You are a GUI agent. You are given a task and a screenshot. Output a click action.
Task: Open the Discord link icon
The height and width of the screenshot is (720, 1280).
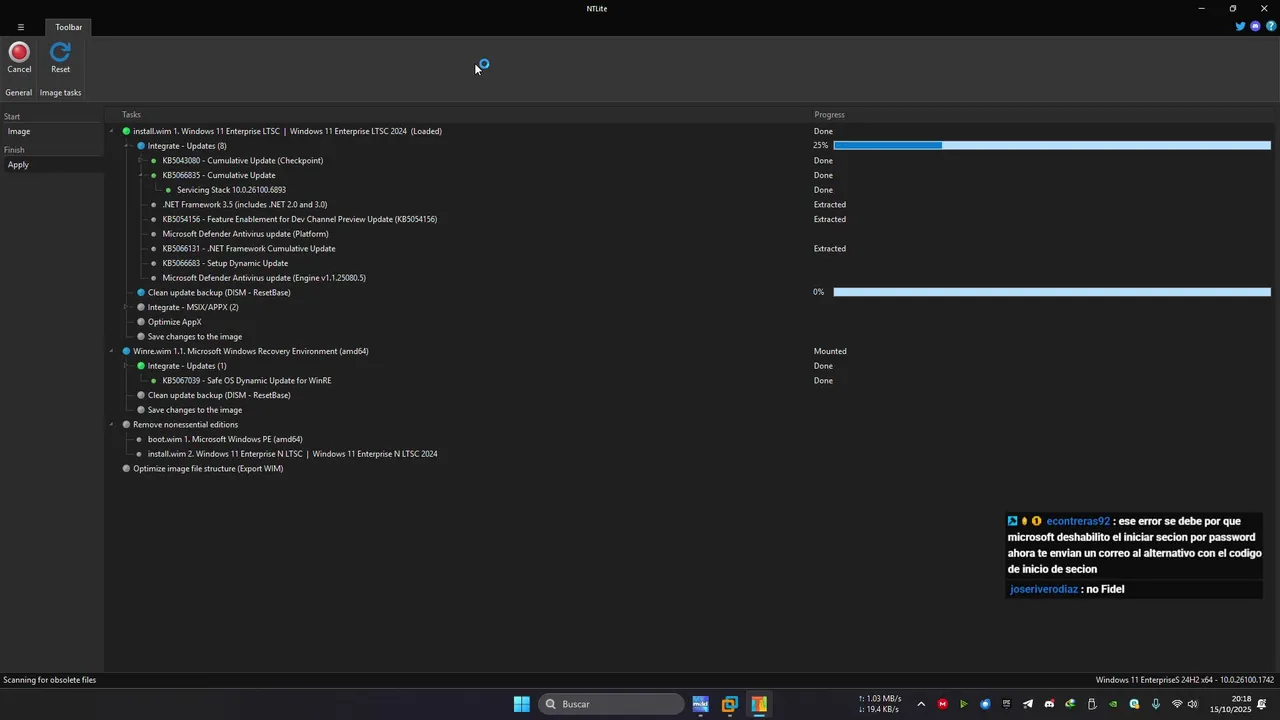tap(1256, 26)
